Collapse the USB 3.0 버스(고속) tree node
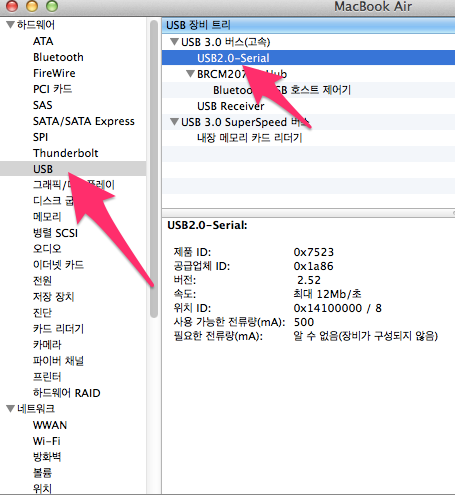The width and height of the screenshot is (455, 495). click(x=174, y=42)
